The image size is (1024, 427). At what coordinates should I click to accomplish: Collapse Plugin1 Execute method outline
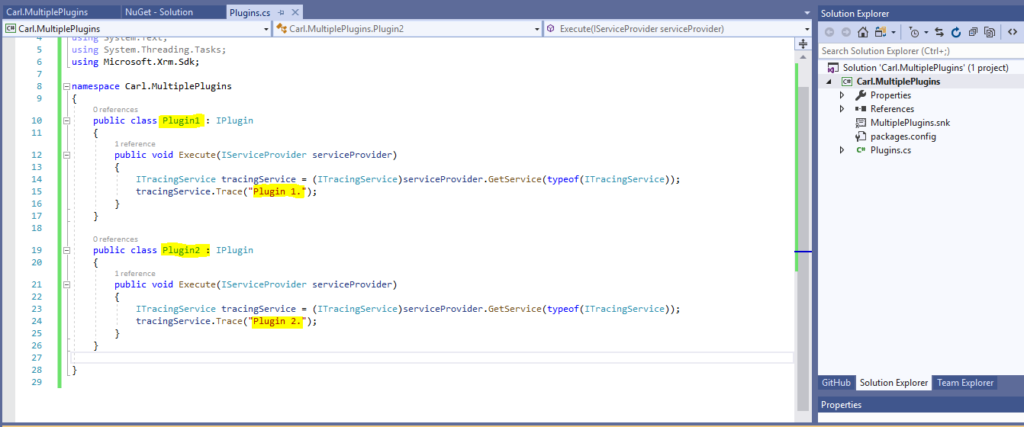pos(66,155)
